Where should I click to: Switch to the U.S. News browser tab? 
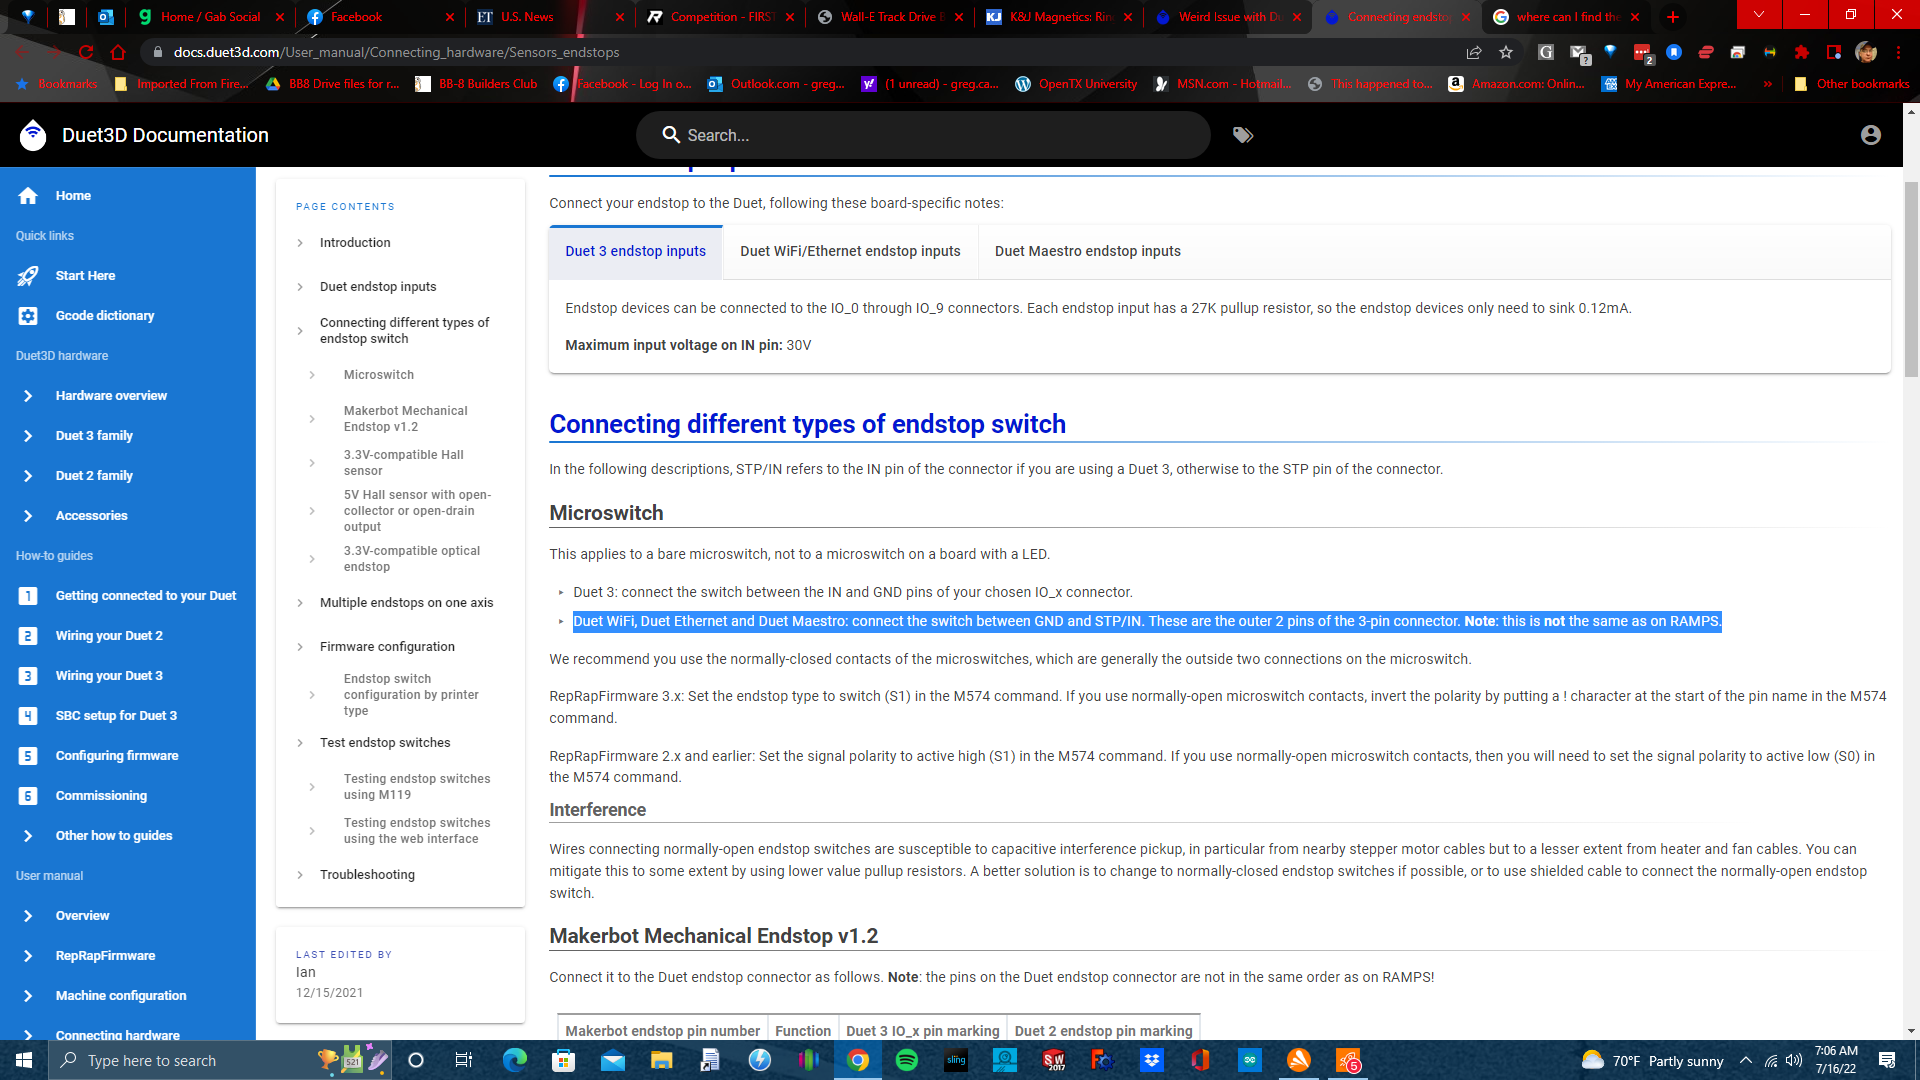(550, 17)
